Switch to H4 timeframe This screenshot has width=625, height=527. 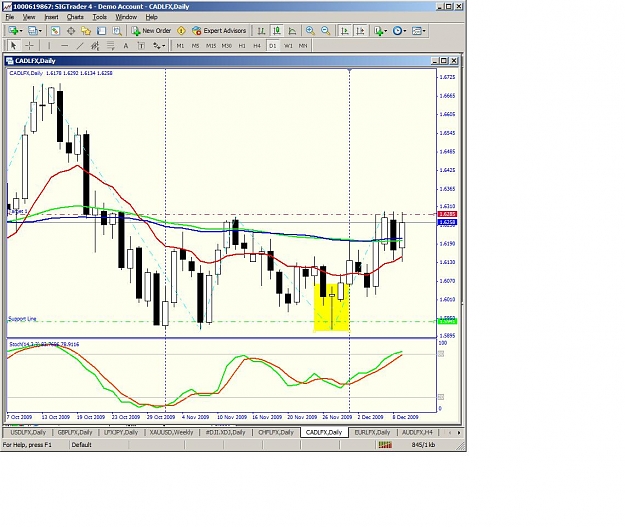coord(257,46)
